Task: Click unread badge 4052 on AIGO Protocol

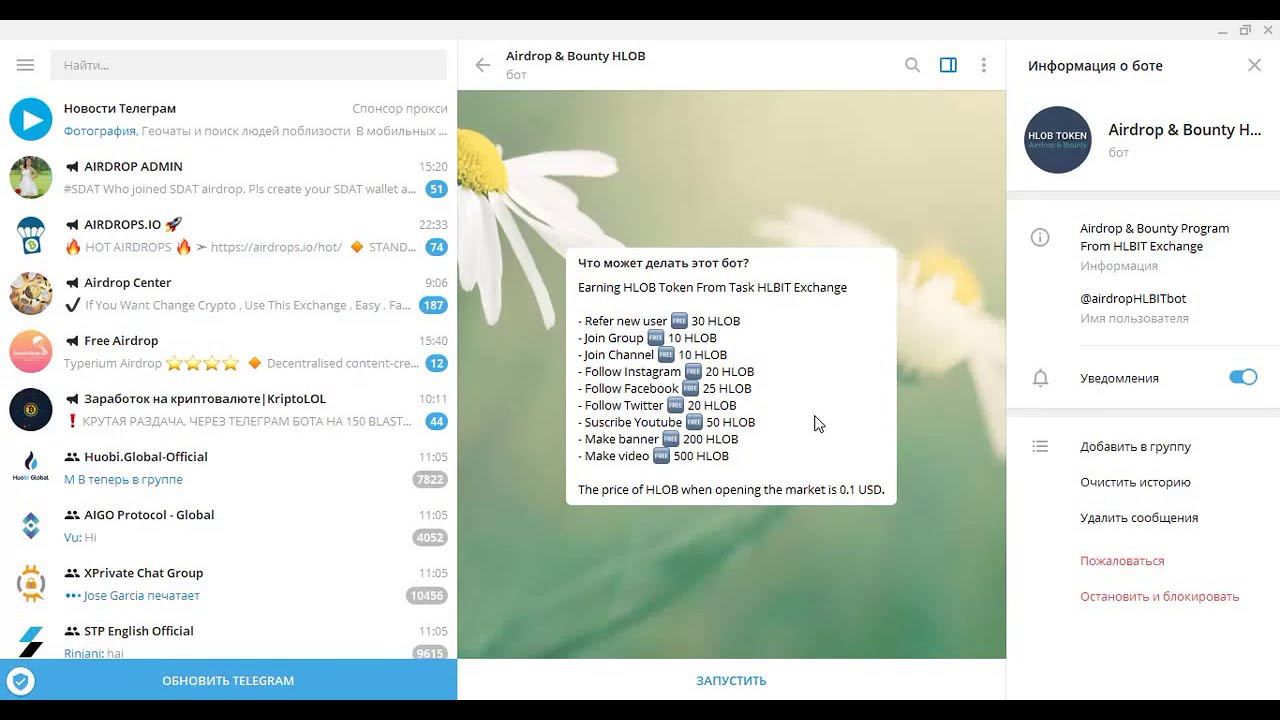Action: (x=430, y=537)
